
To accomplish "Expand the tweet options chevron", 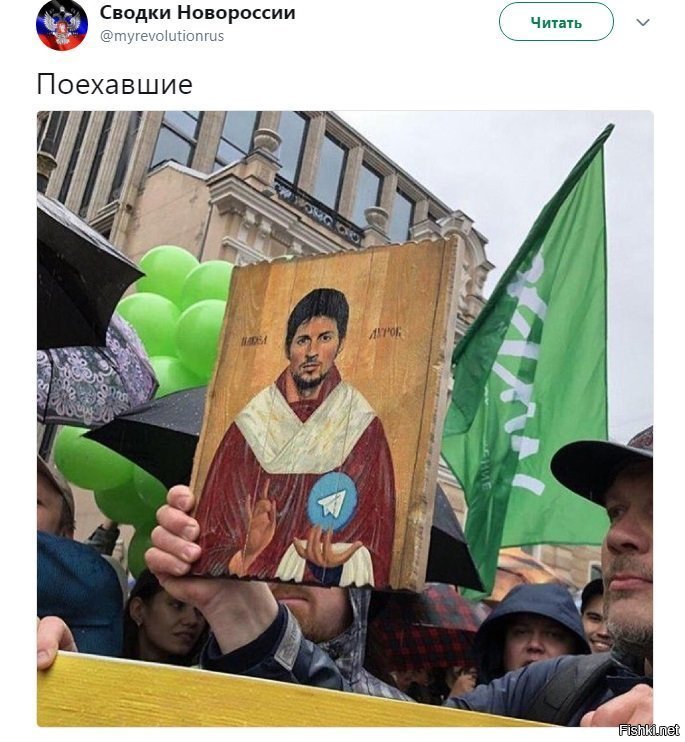I will point(643,22).
